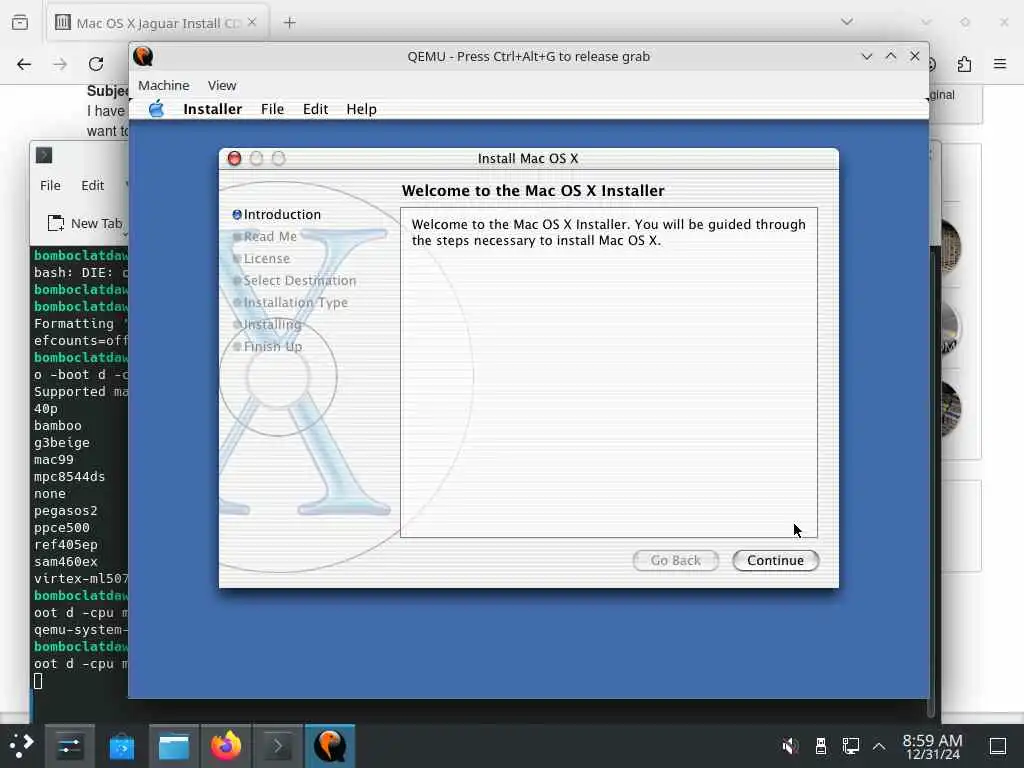This screenshot has height=768, width=1024.
Task: Open the Help menu in Installer
Action: coord(361,109)
